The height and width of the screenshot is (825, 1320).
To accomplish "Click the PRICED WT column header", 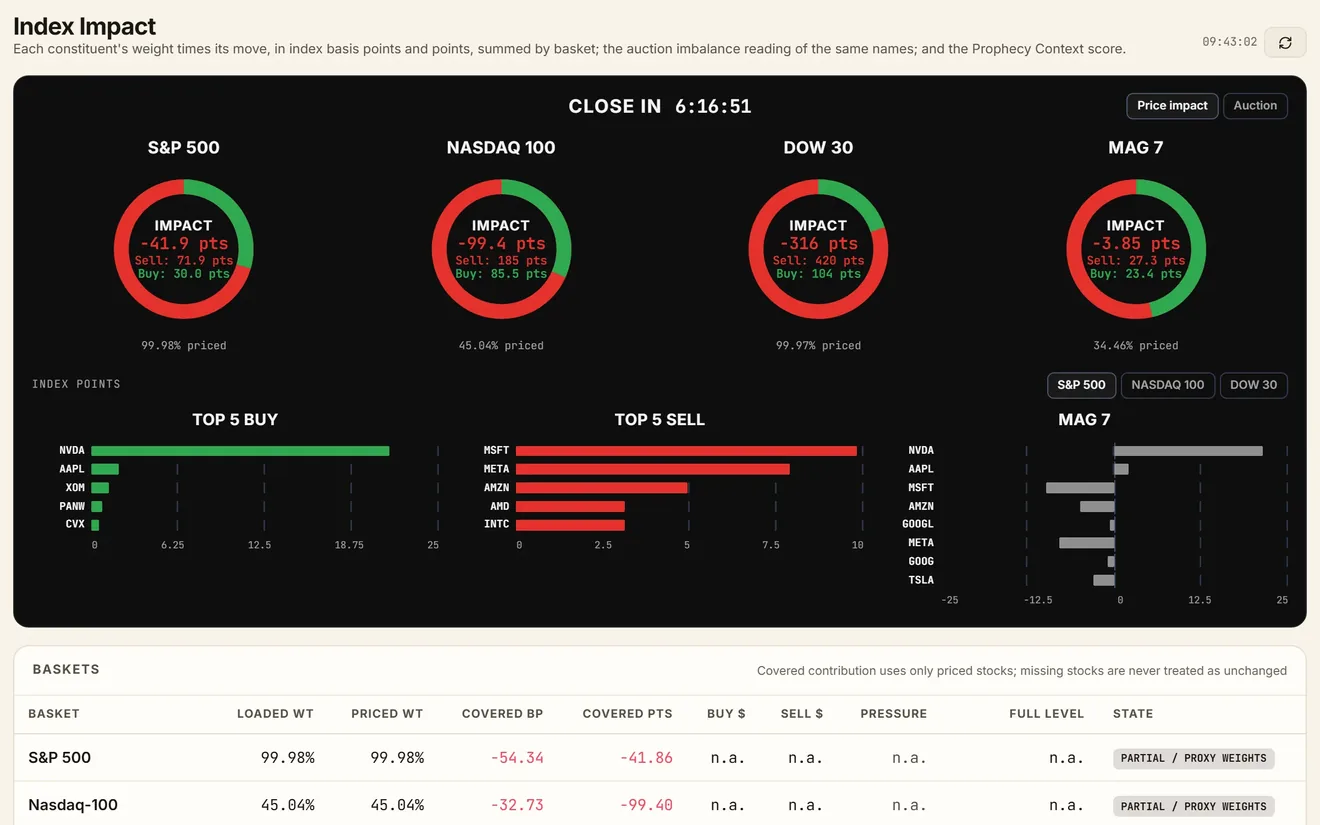I will coord(387,714).
